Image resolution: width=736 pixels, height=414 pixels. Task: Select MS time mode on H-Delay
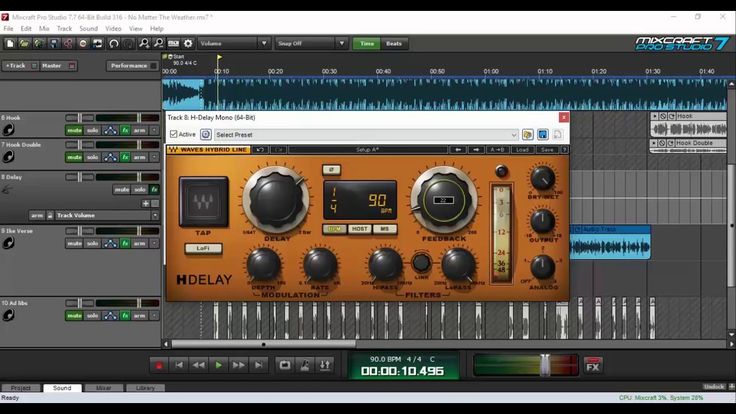point(384,229)
